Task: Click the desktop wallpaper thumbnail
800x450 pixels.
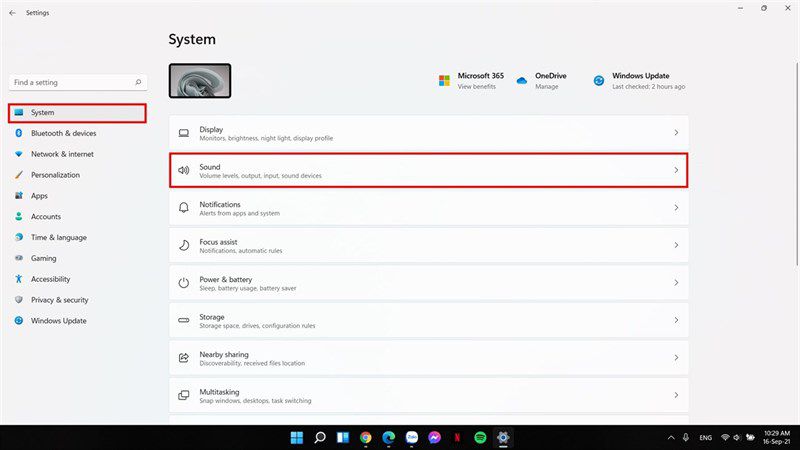Action: (x=200, y=81)
